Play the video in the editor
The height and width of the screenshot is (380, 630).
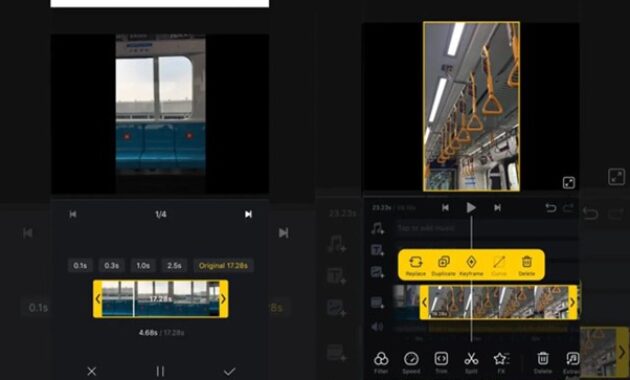pyautogui.click(x=471, y=208)
